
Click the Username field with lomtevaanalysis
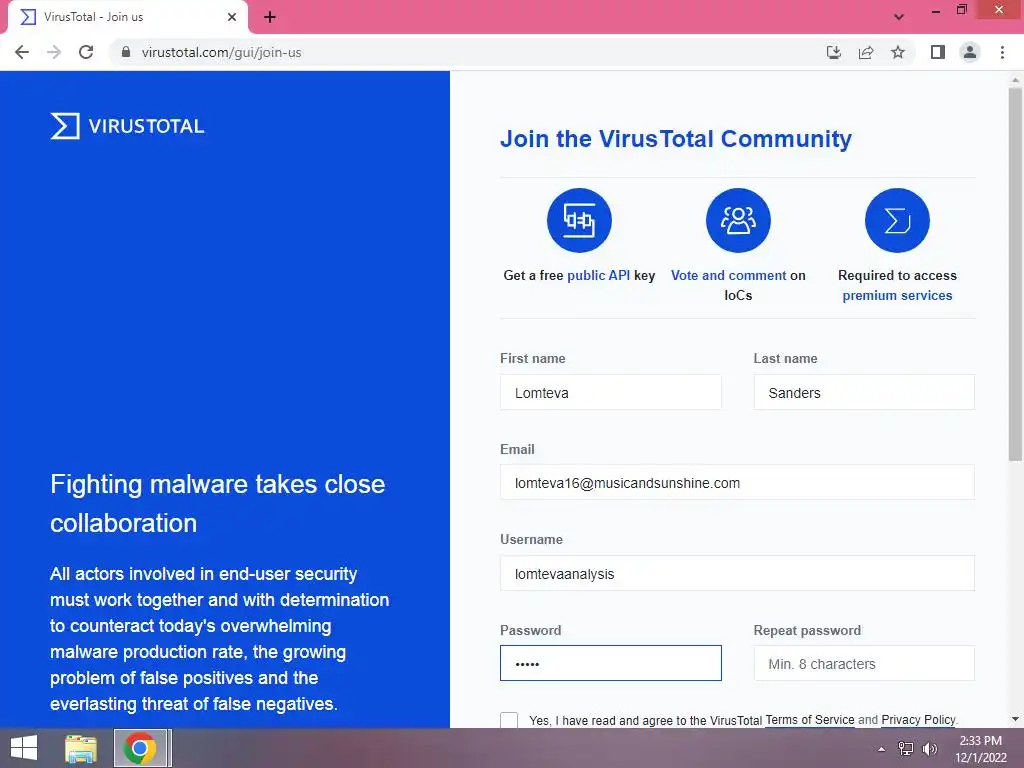737,573
